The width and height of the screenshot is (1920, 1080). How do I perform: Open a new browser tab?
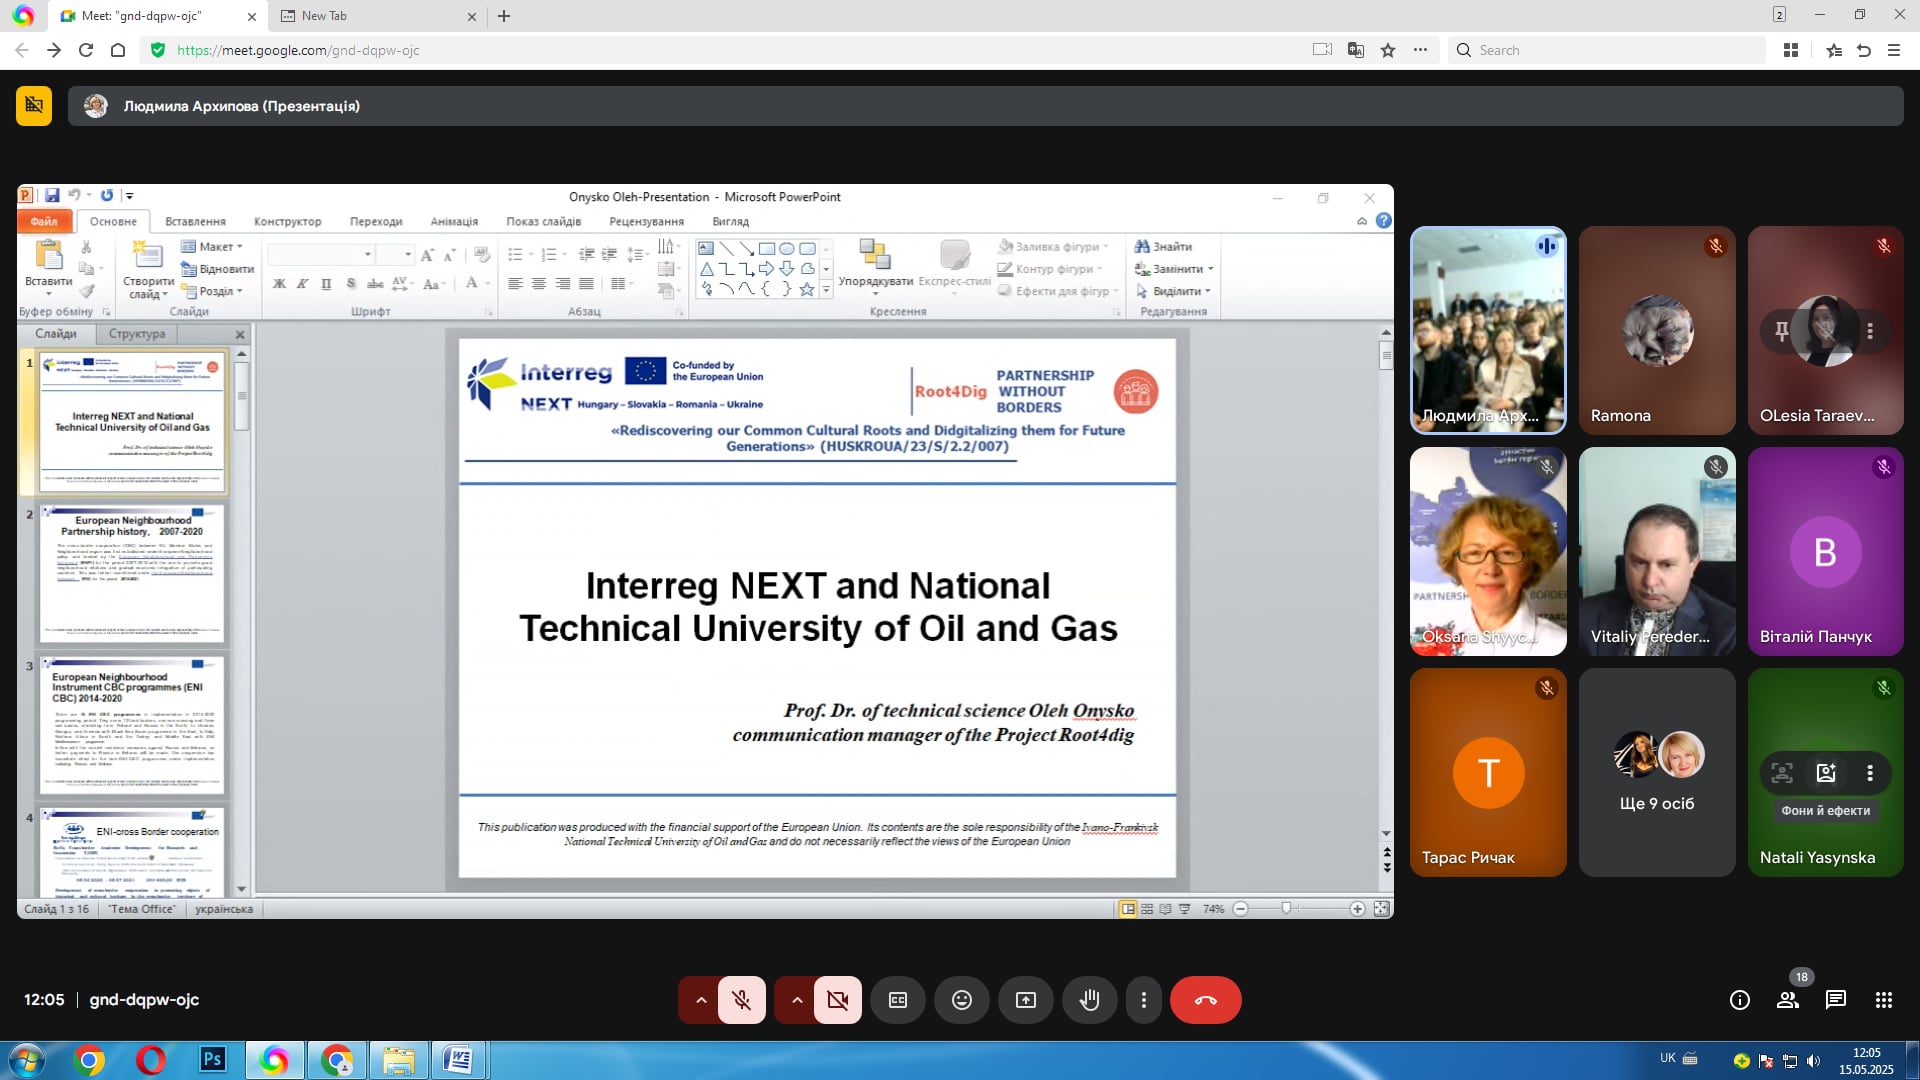pos(504,16)
